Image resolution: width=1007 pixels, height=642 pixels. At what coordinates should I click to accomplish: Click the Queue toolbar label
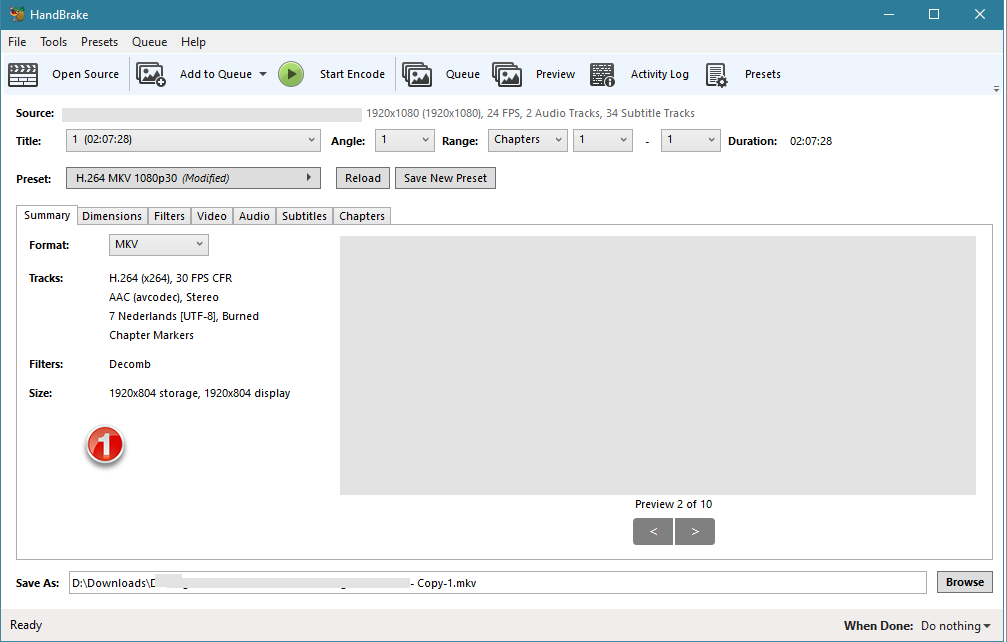click(463, 74)
